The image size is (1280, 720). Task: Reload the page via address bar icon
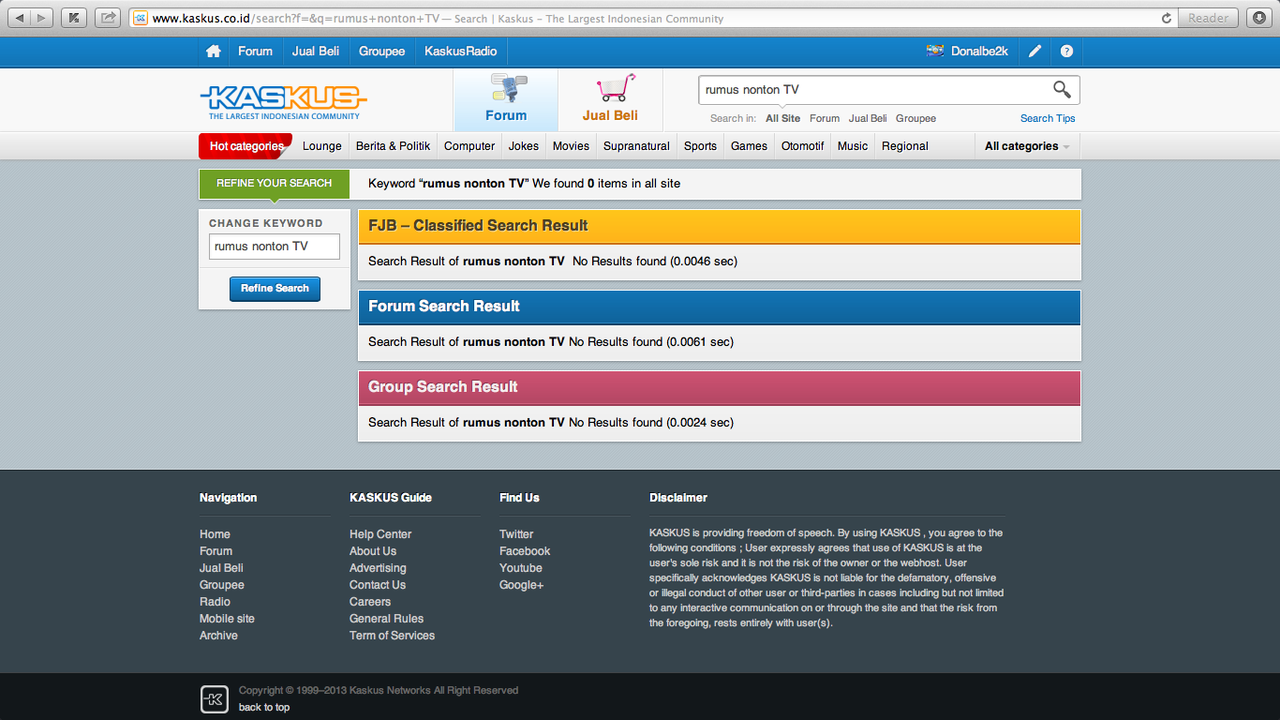[x=1167, y=18]
